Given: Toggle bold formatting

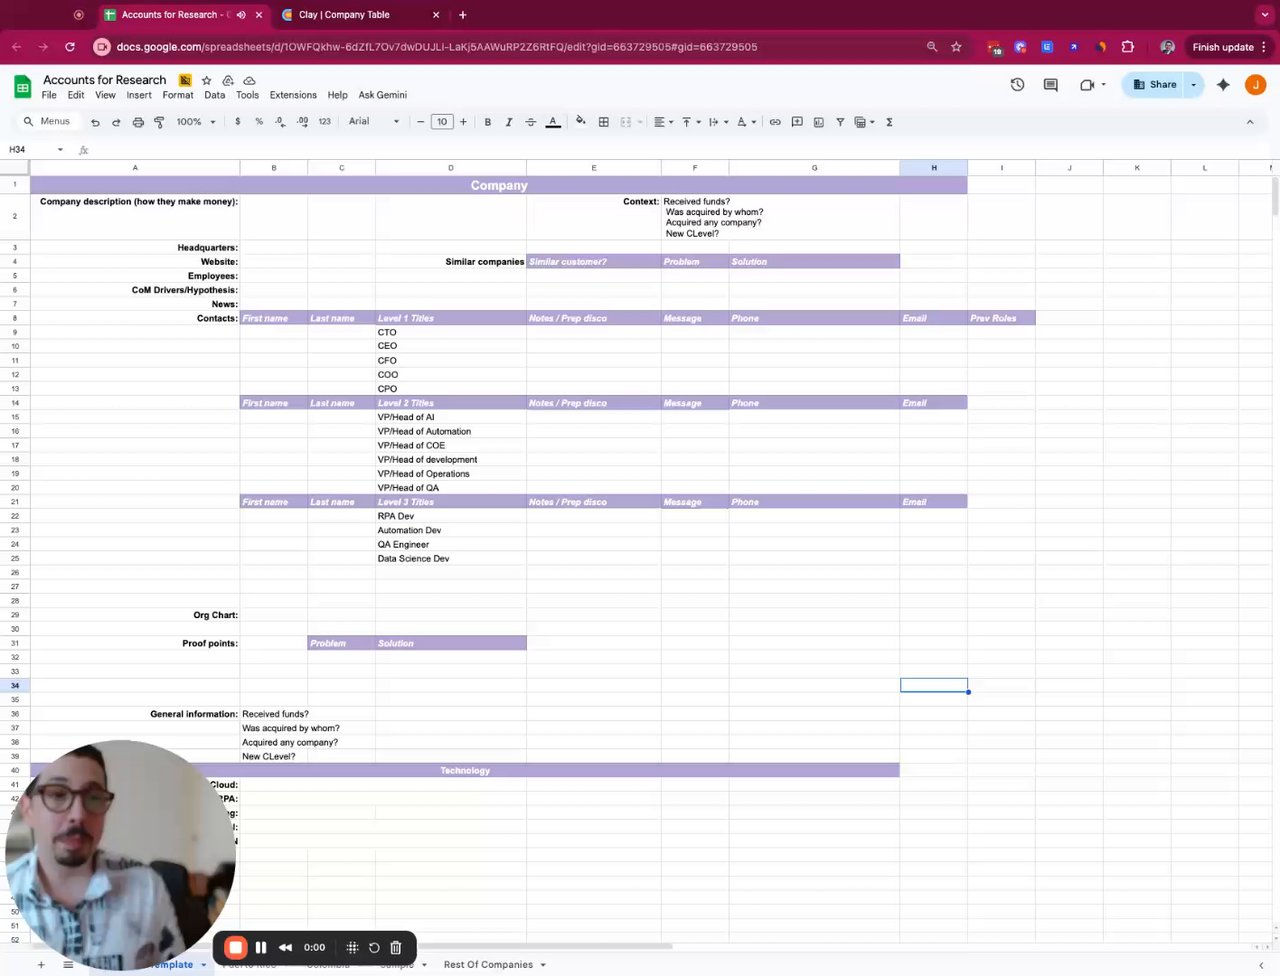Looking at the screenshot, I should pos(488,122).
